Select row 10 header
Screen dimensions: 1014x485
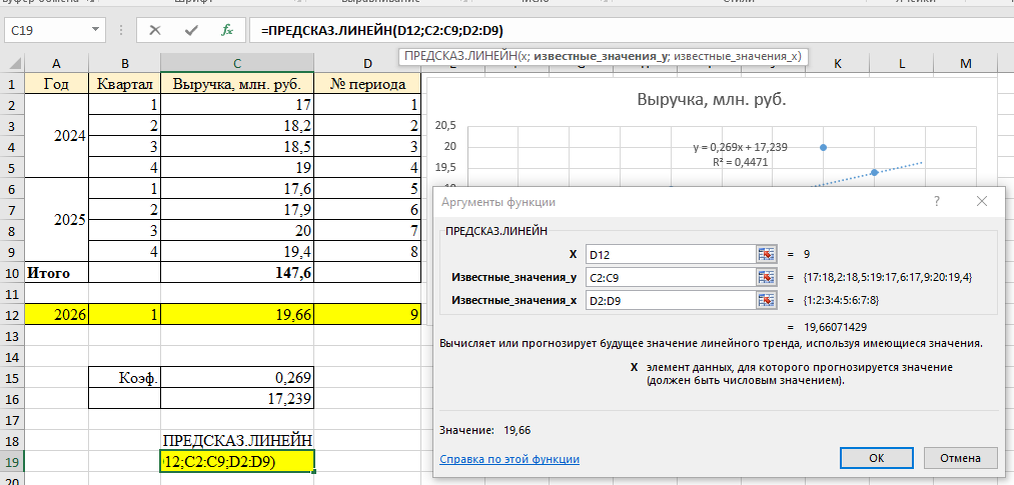tap(12, 273)
